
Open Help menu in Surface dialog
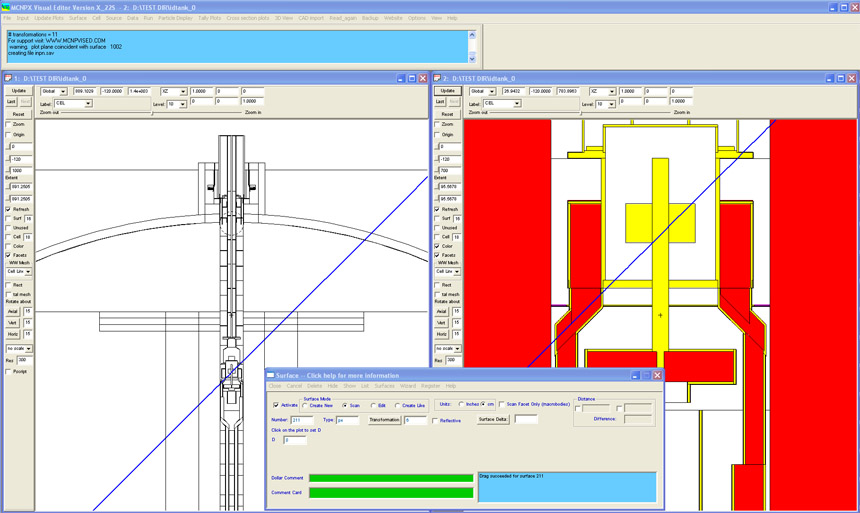[451, 386]
